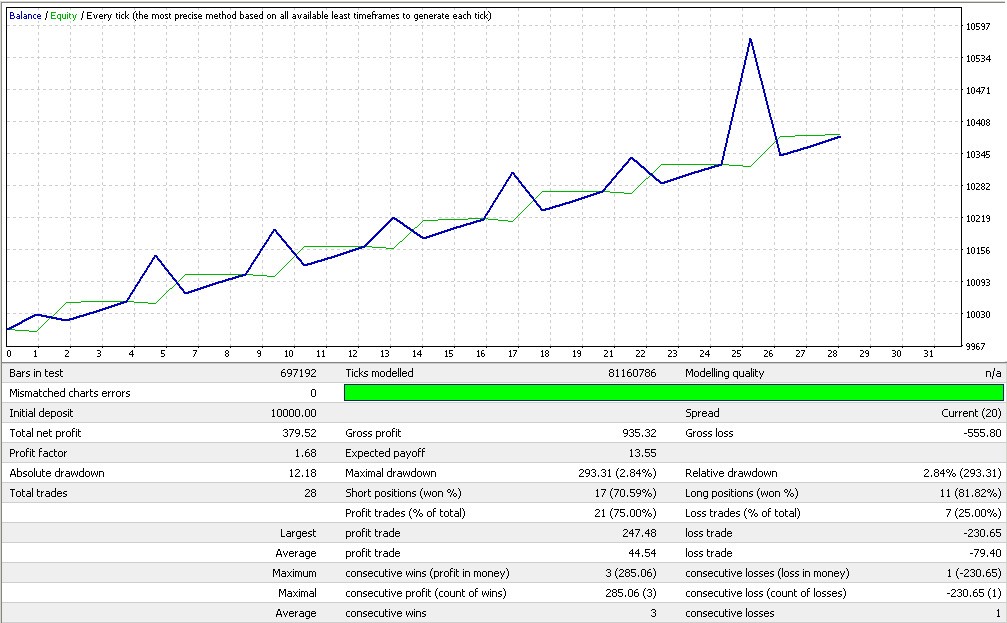Click consecutive wins value 3 (285.06)
The width and height of the screenshot is (1007, 623).
pos(631,573)
